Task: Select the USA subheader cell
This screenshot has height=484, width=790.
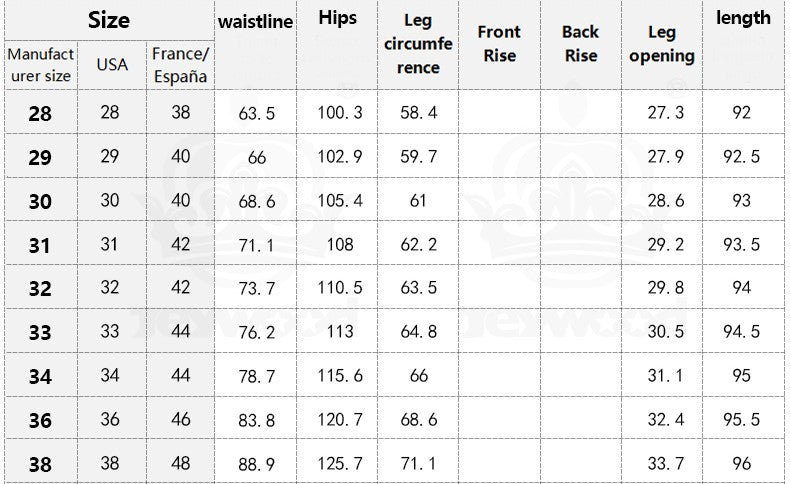Action: [111, 65]
